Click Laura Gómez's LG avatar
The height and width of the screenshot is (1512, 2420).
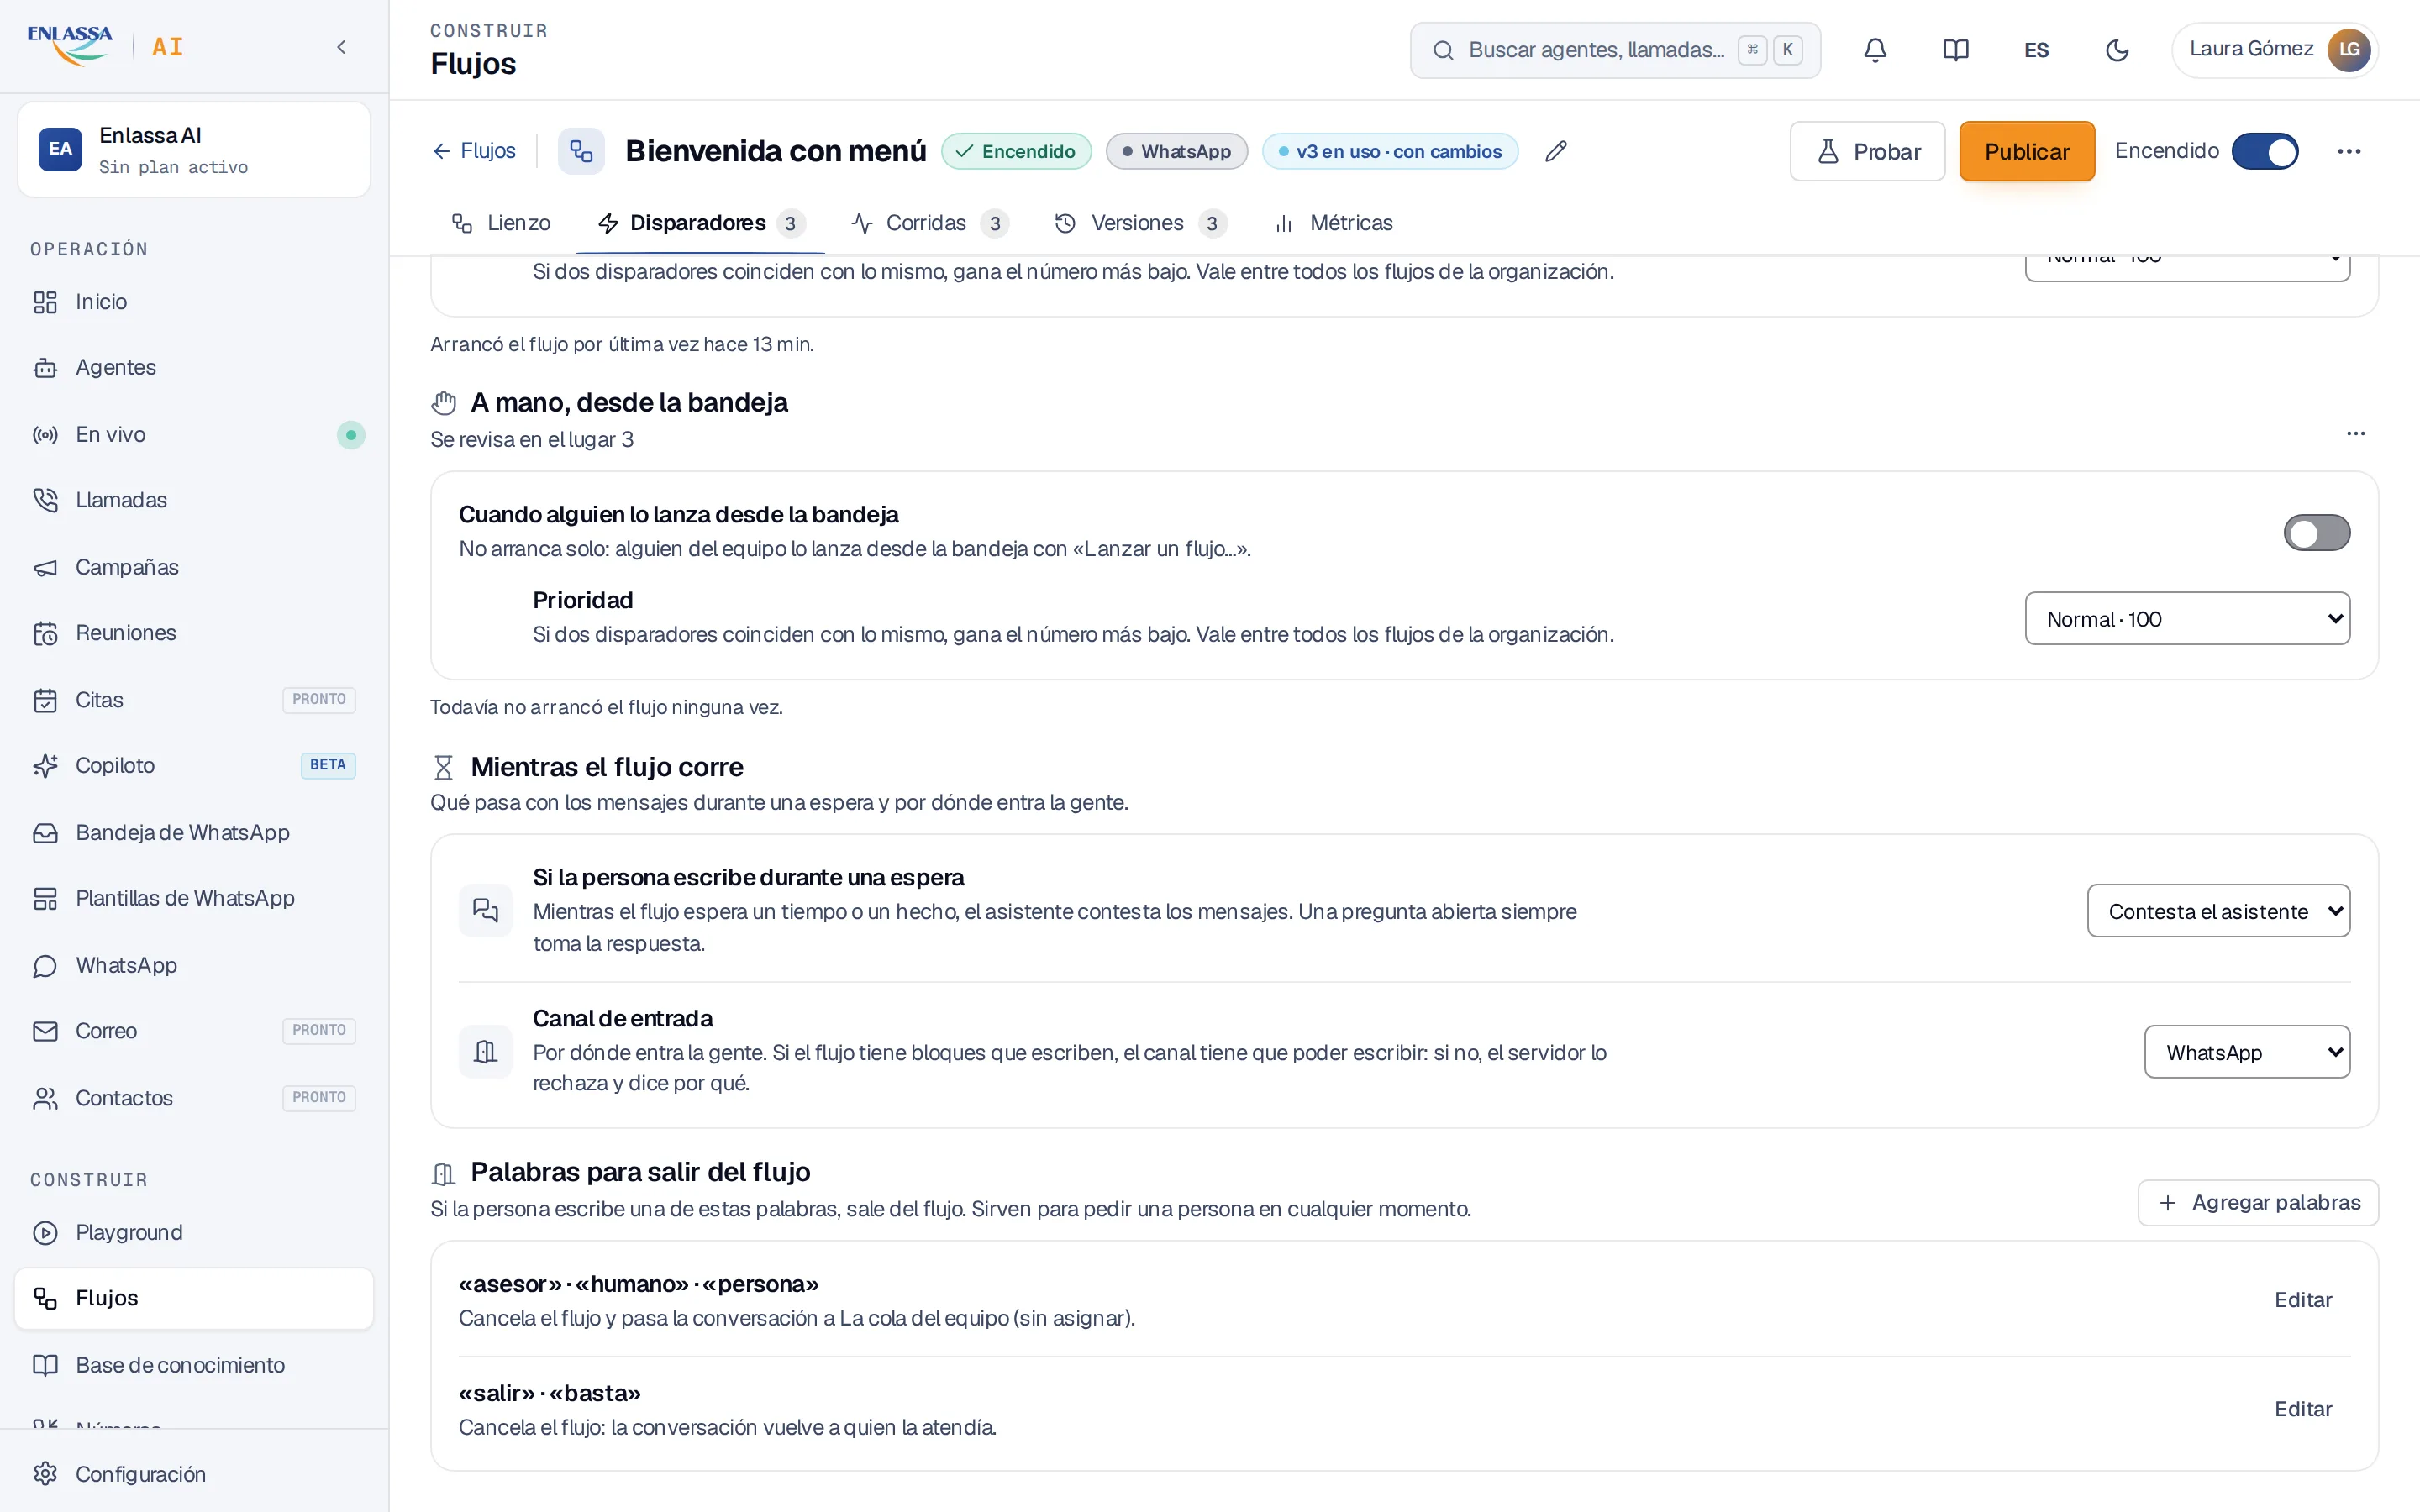[x=2349, y=50]
